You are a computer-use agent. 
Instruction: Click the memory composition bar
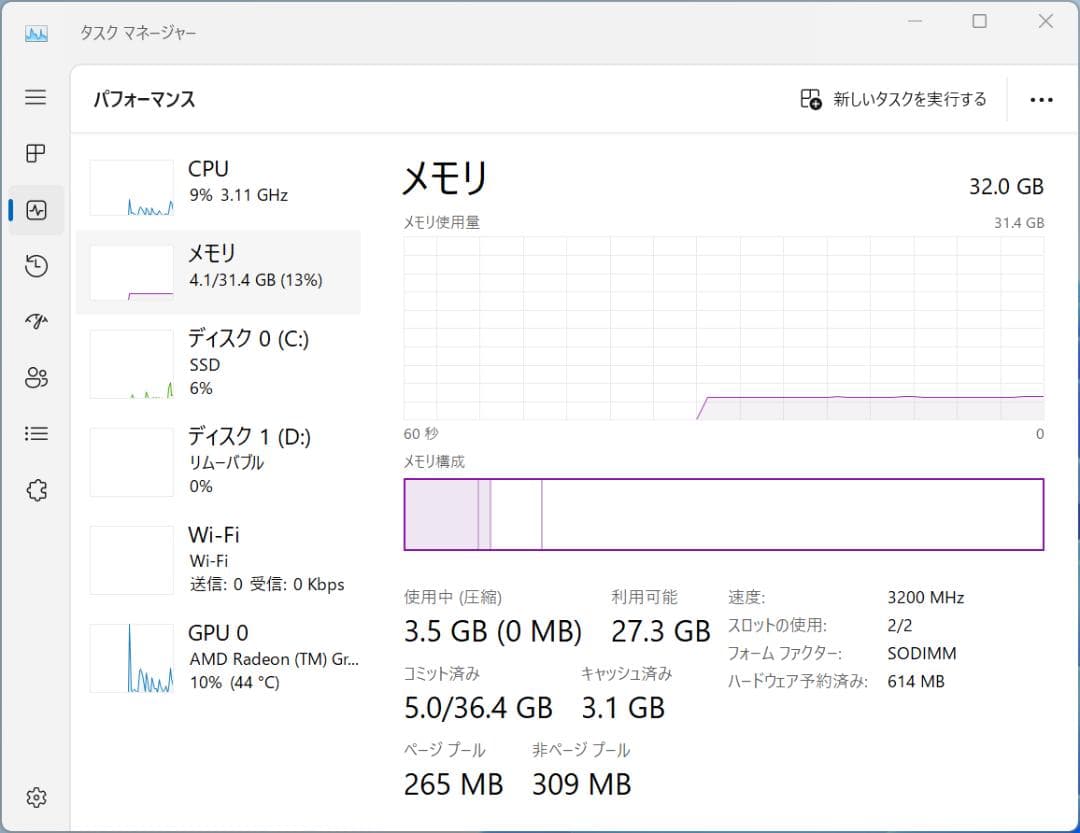point(723,513)
